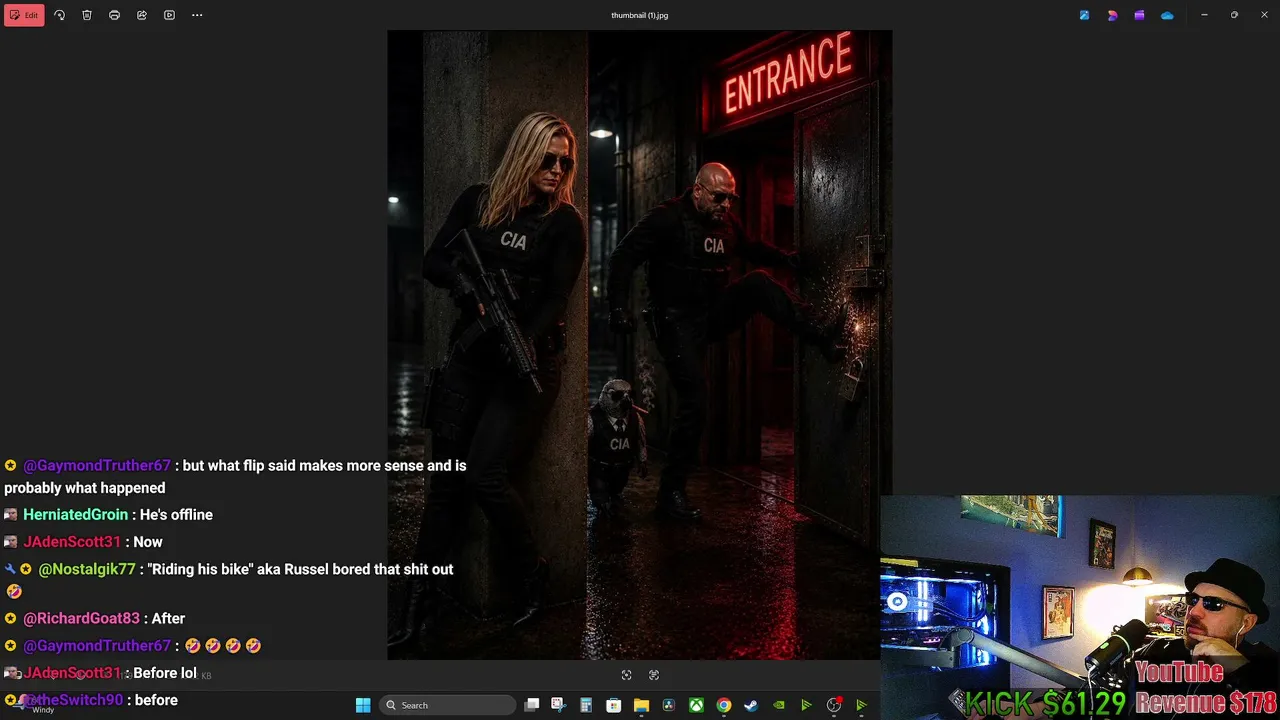1280x720 pixels.
Task: Click the username @RichardGoat83 in chat
Action: pos(82,618)
